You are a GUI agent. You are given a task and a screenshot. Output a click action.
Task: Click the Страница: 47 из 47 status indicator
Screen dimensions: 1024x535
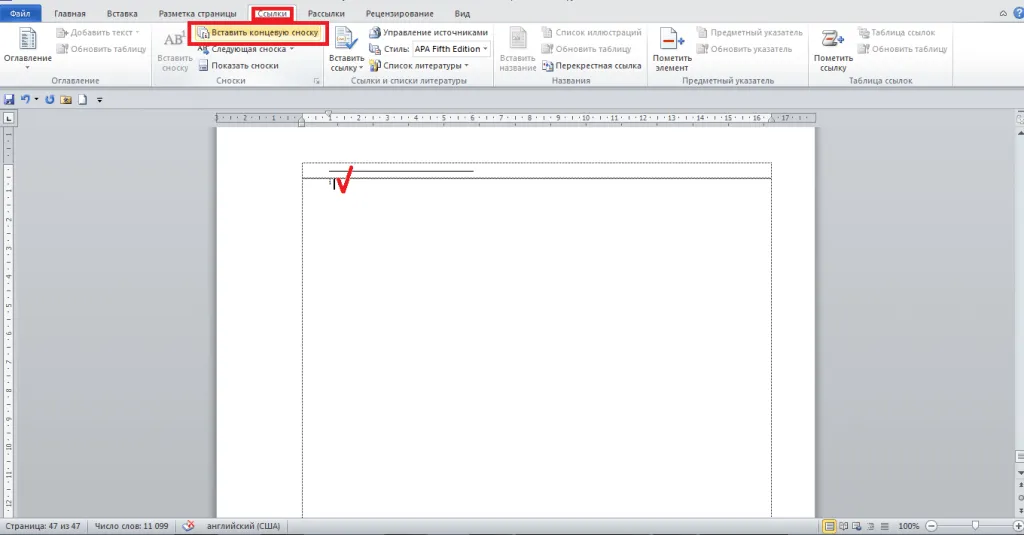tap(43, 526)
